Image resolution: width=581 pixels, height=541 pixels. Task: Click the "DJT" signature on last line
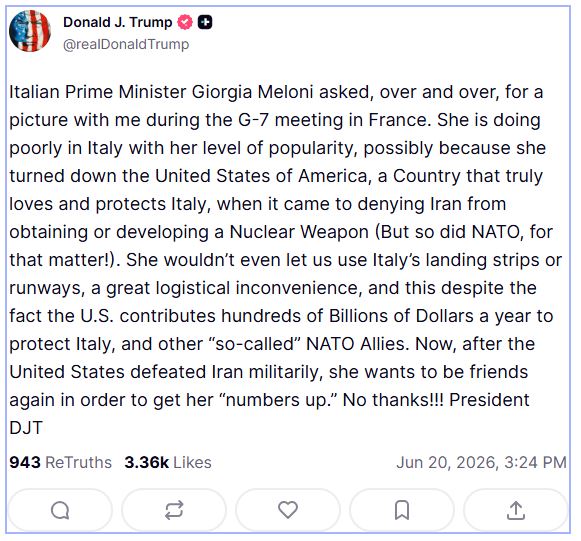(26, 428)
